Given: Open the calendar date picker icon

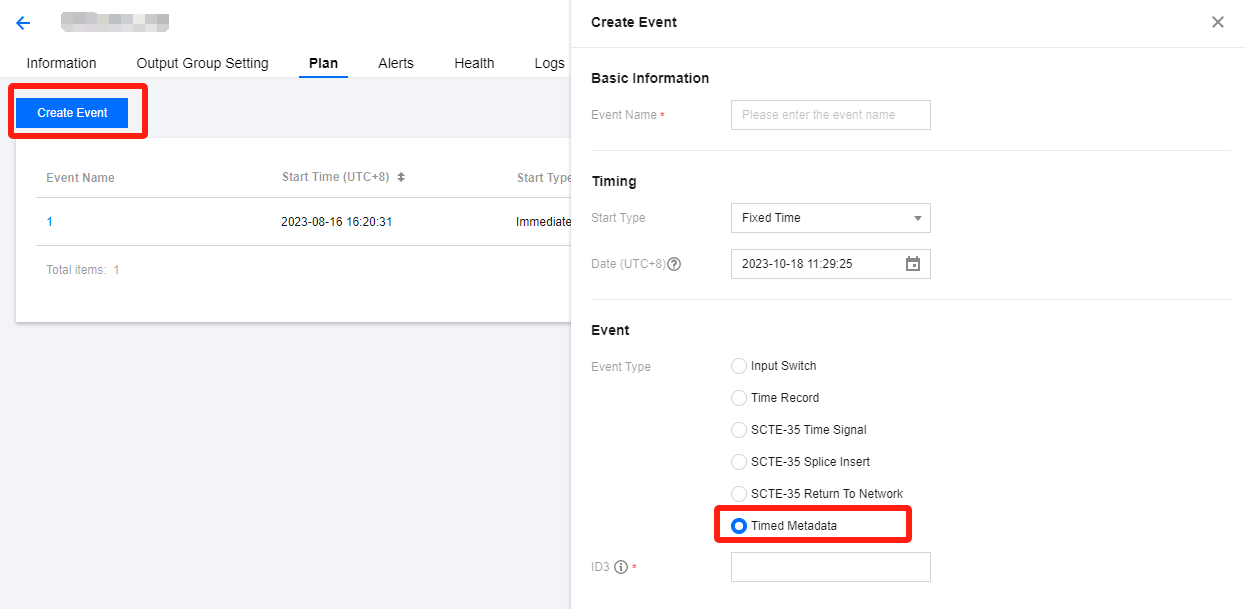Looking at the screenshot, I should [912, 264].
